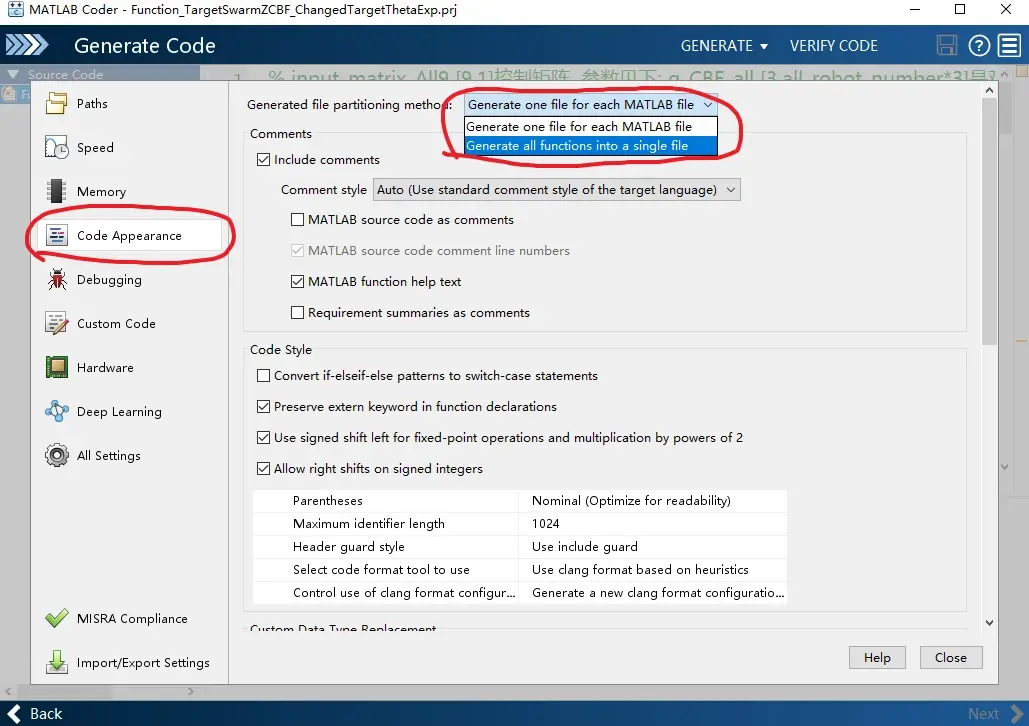Select the Speed settings icon
Screen dimensions: 1029x726
(56, 148)
